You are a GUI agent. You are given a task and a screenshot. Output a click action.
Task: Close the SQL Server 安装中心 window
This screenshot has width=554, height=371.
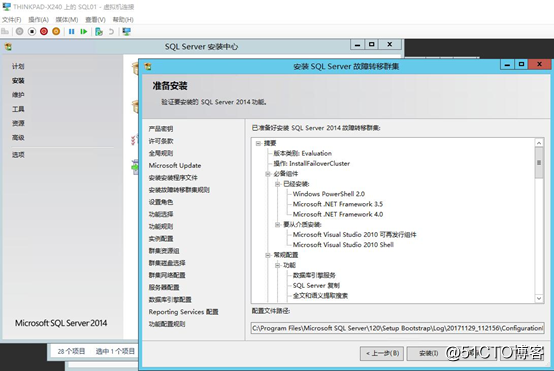pos(390,45)
